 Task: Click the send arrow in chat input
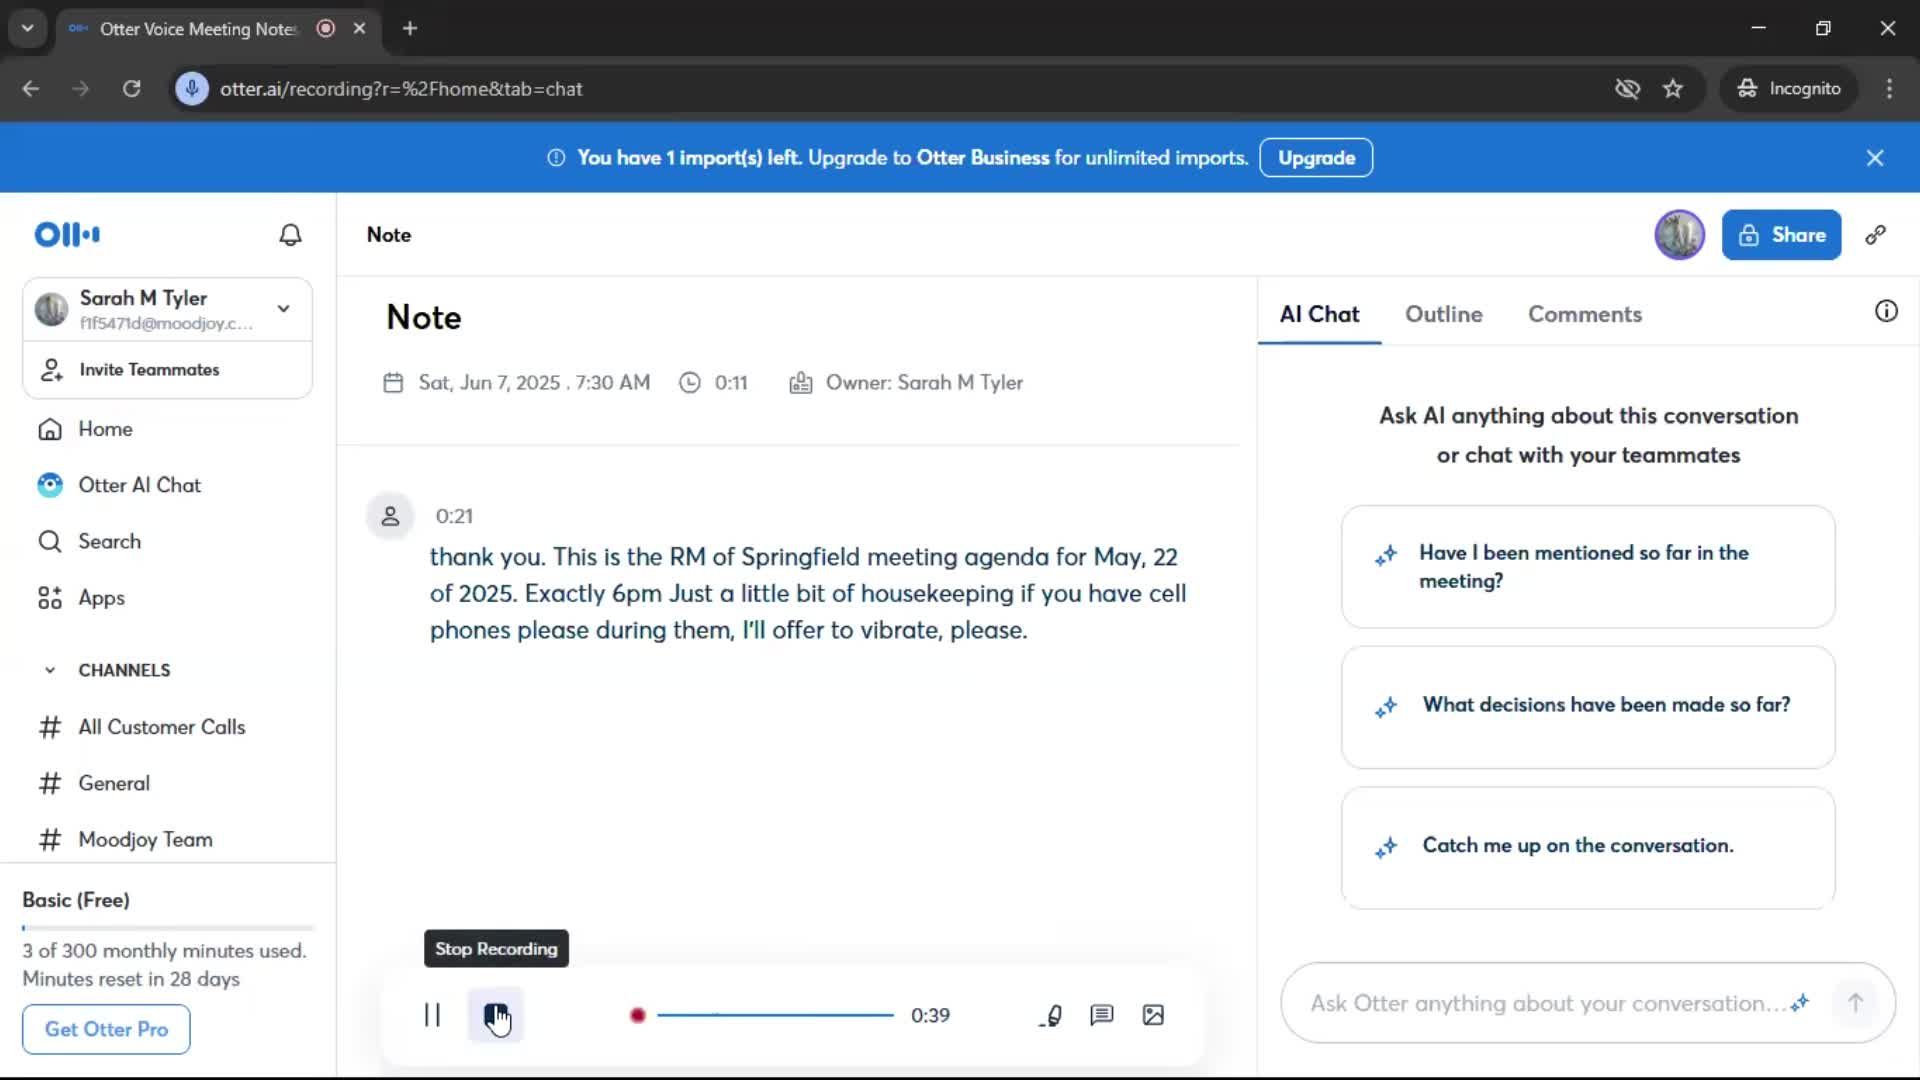tap(1855, 1003)
